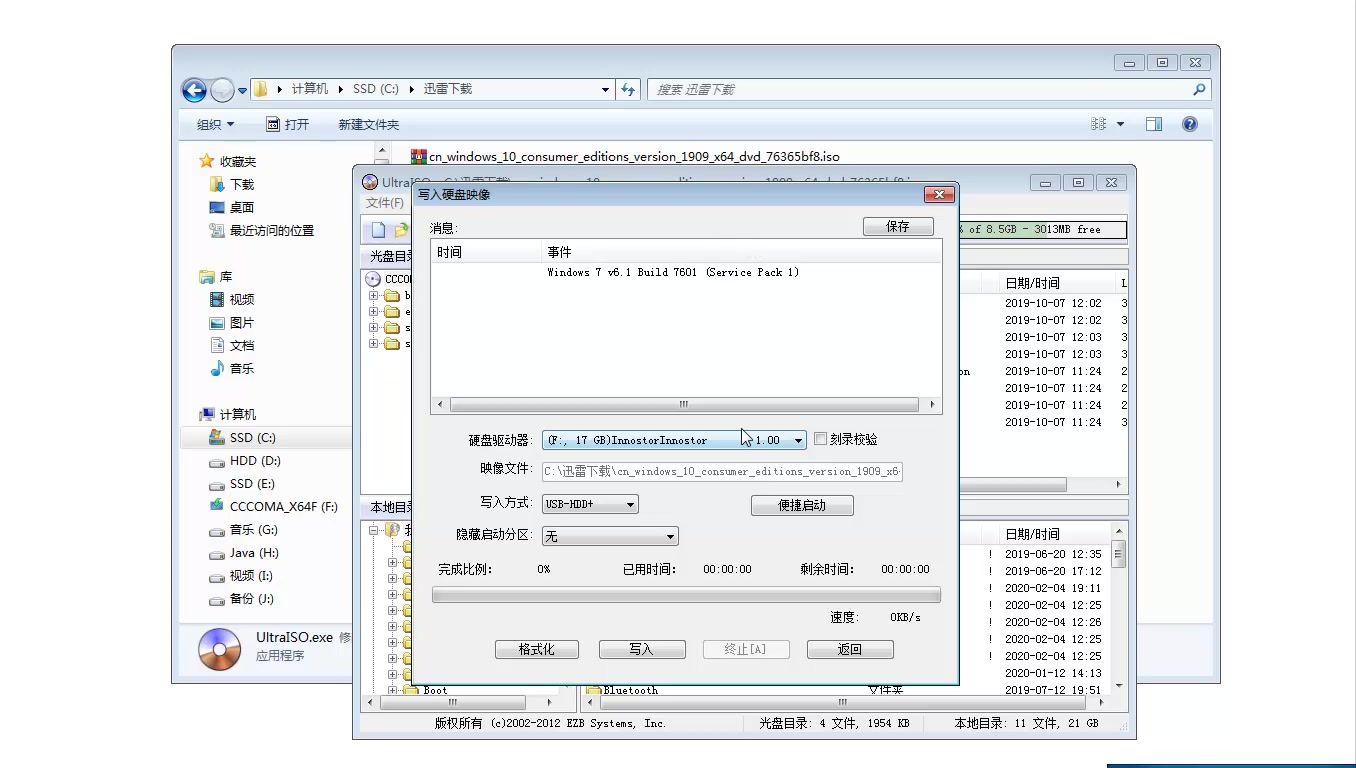Enable the 刻录校验 checkbox
1356x768 pixels.
[x=821, y=439]
